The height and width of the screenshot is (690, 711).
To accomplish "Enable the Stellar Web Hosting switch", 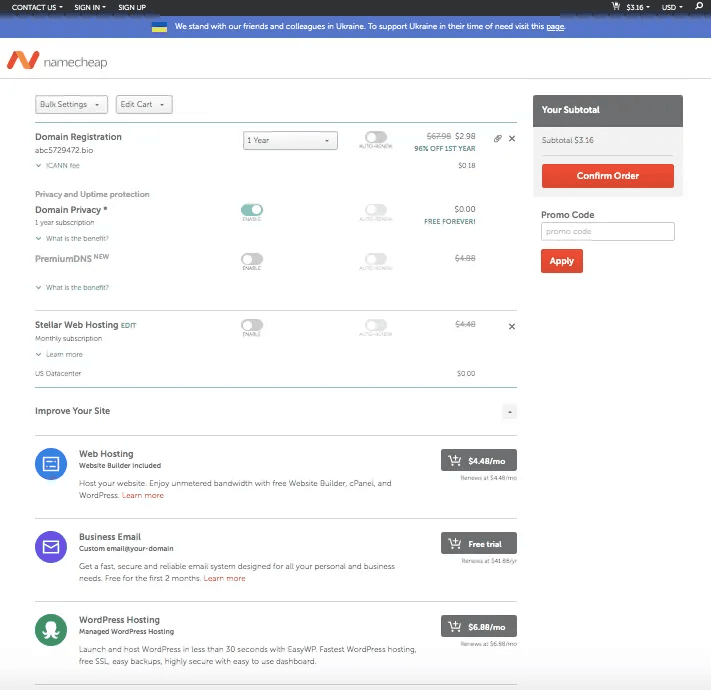I will click(252, 325).
